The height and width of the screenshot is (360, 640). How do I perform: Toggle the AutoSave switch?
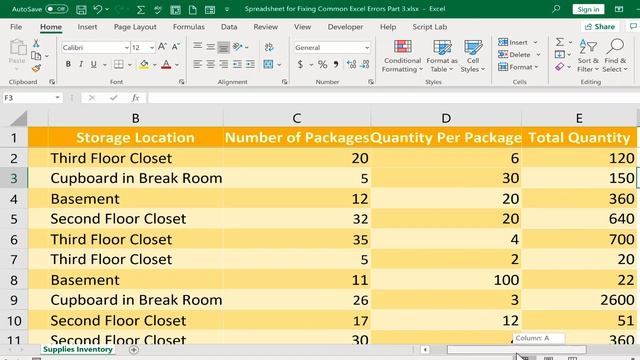pyautogui.click(x=57, y=9)
